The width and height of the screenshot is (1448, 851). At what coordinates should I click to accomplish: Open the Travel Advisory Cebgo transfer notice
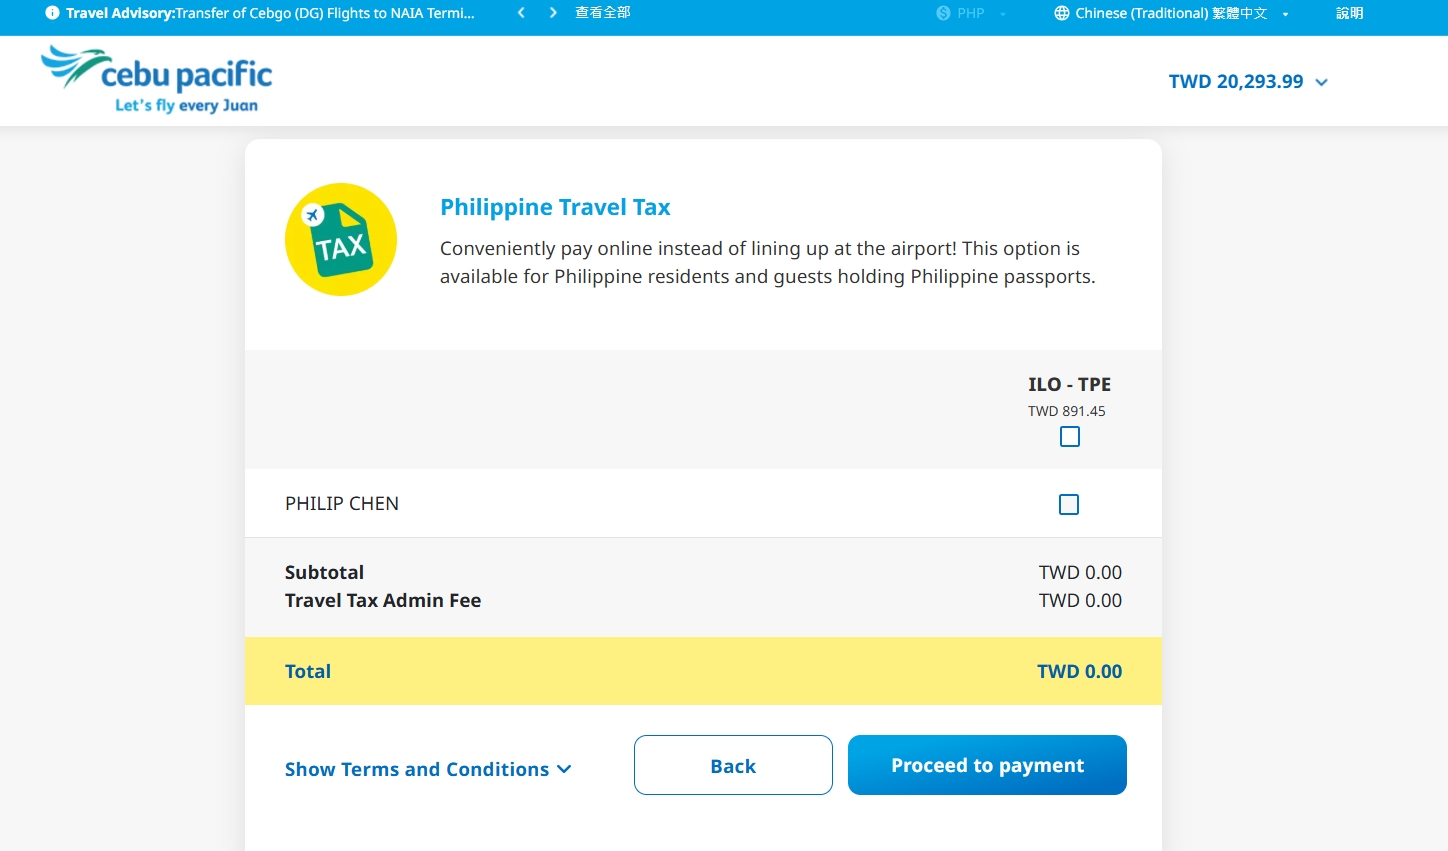(x=270, y=13)
